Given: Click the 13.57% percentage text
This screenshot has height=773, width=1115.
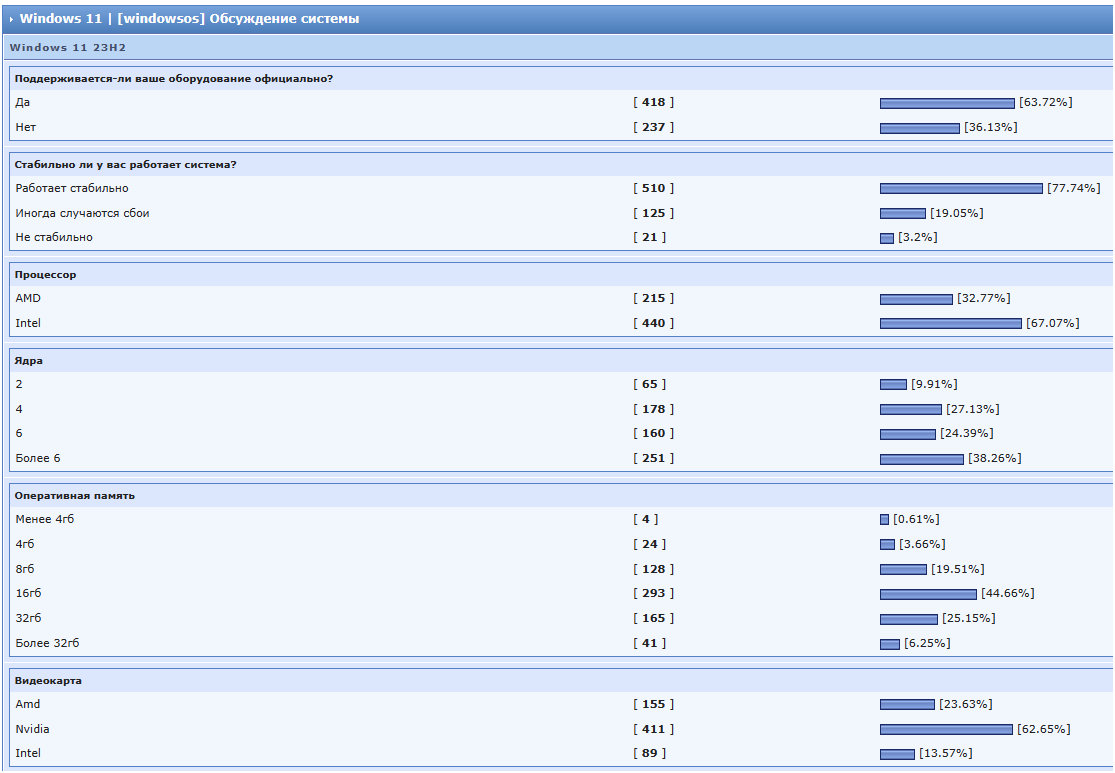Looking at the screenshot, I should [946, 754].
